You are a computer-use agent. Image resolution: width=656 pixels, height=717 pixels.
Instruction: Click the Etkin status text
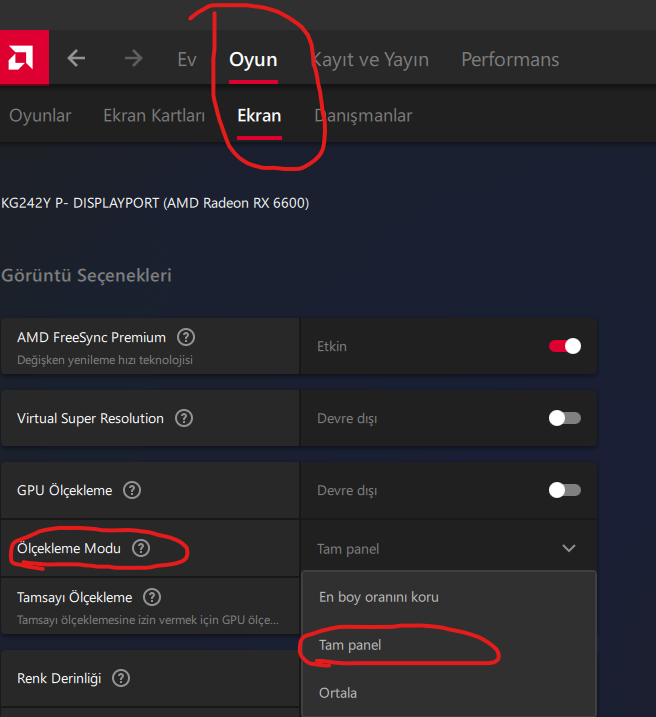coord(332,347)
